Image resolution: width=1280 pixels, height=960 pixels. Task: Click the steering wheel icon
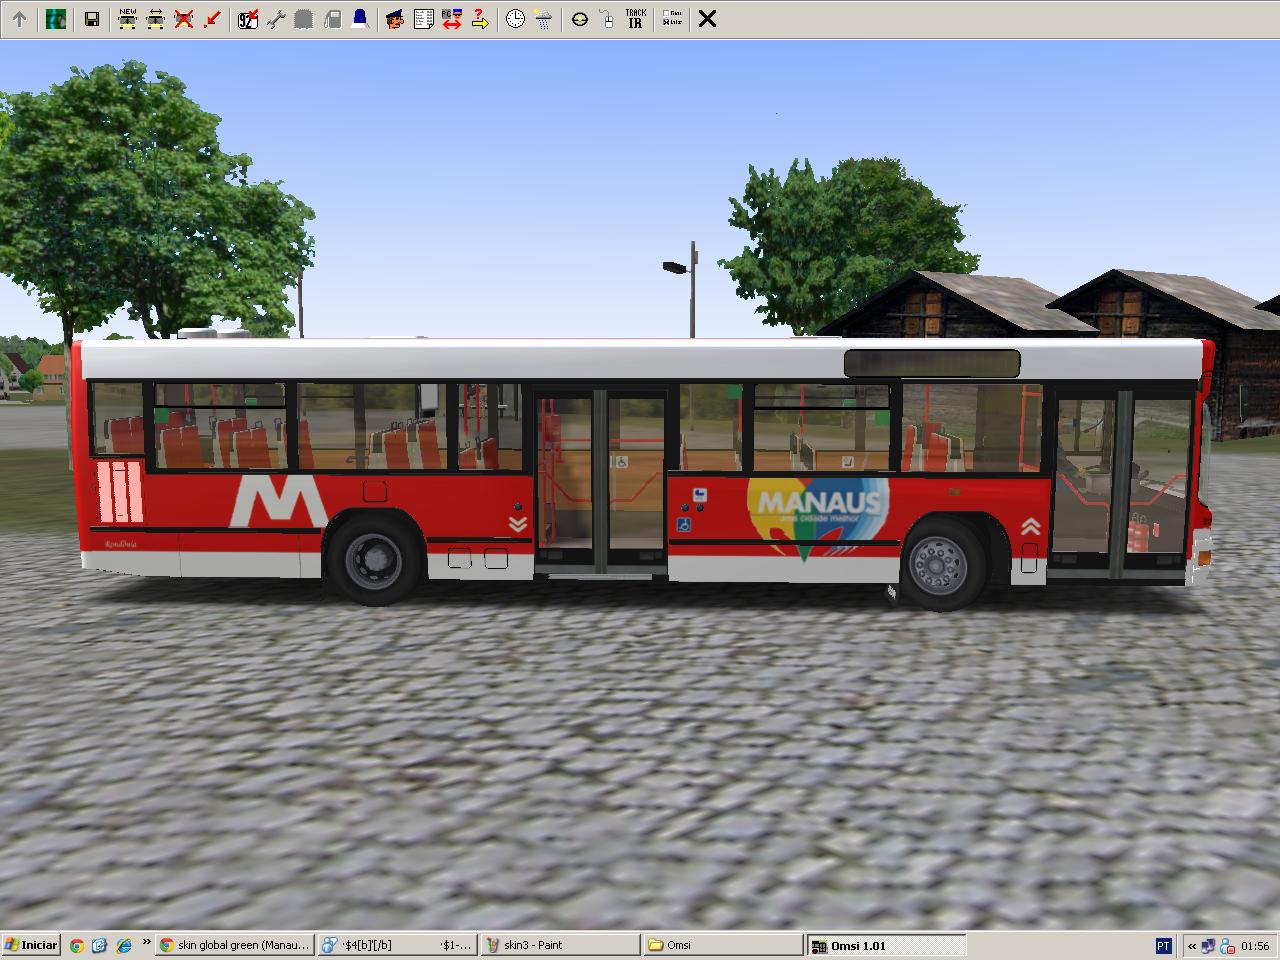pos(579,18)
